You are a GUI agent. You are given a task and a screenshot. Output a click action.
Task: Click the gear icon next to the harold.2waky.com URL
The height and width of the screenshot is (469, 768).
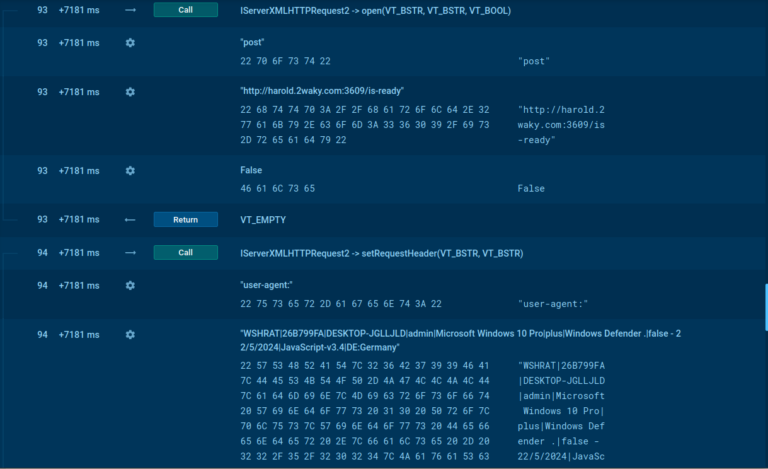click(130, 92)
